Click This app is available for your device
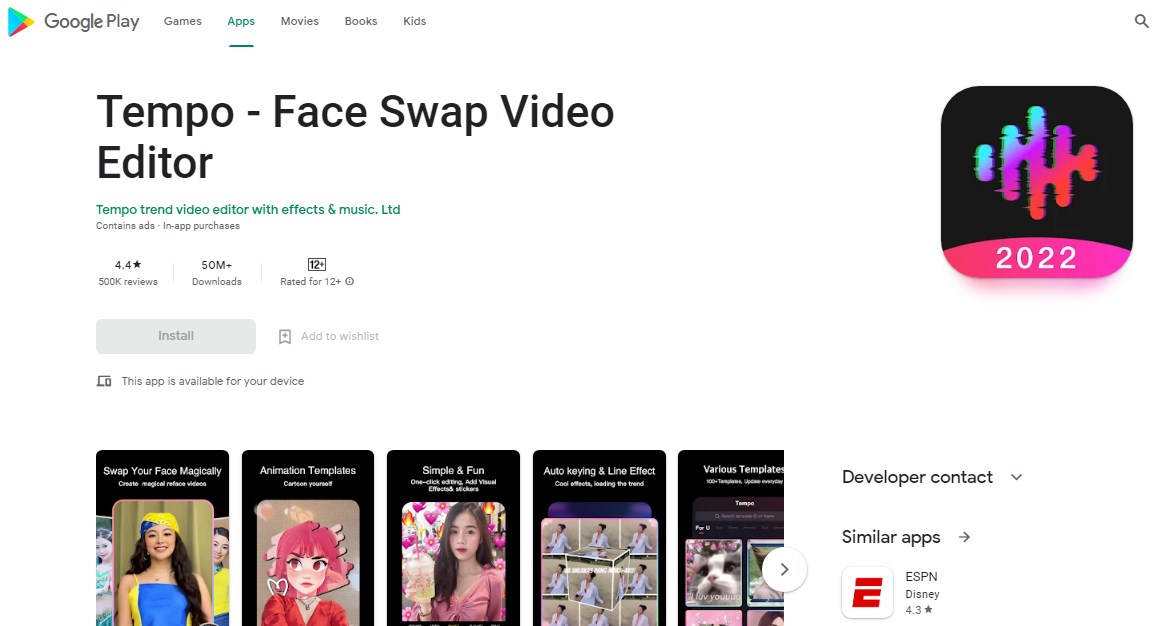The image size is (1163, 626). pos(213,381)
